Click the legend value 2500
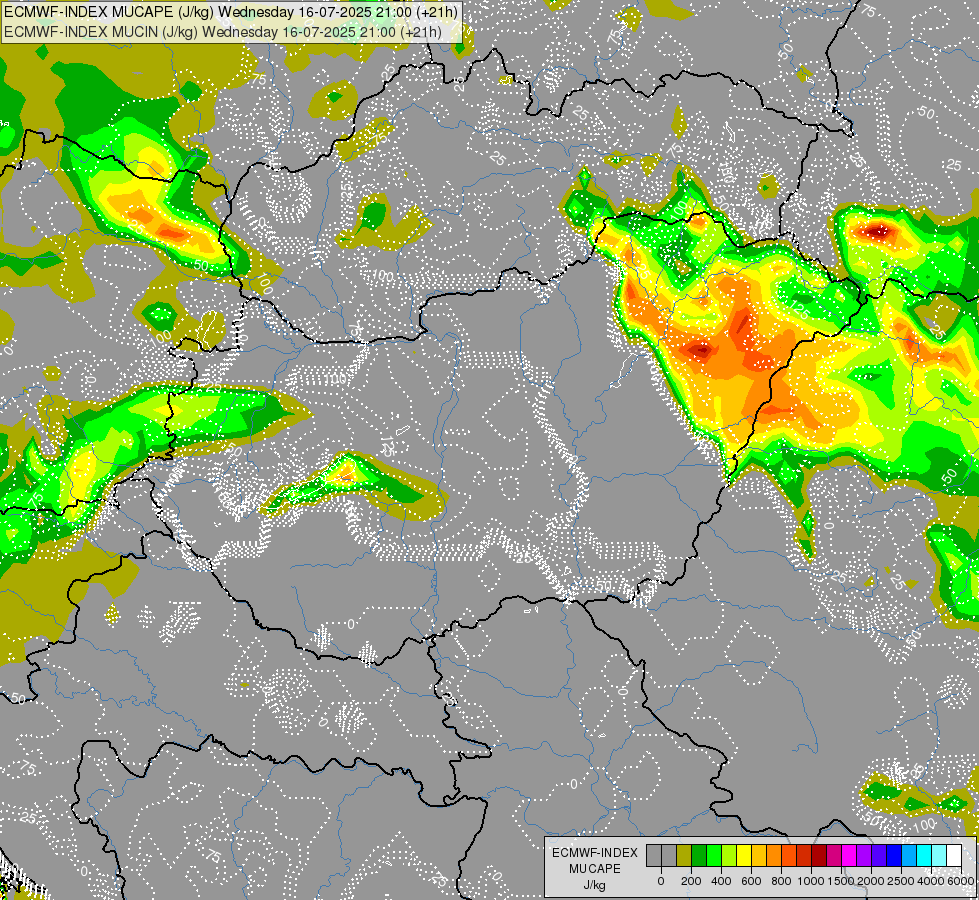 [x=901, y=881]
